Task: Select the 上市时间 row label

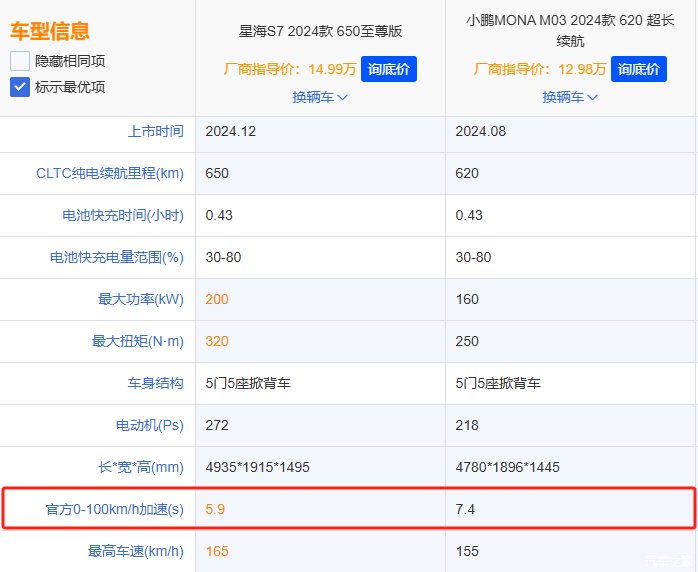Action: click(155, 131)
